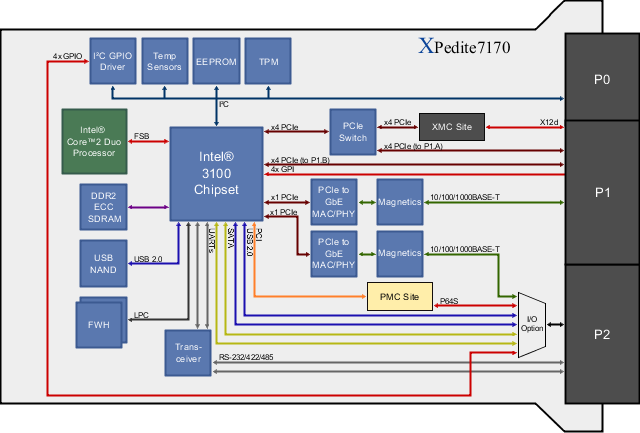Click the LPC label
Viewport: 640px width, 433px height.
[141, 315]
